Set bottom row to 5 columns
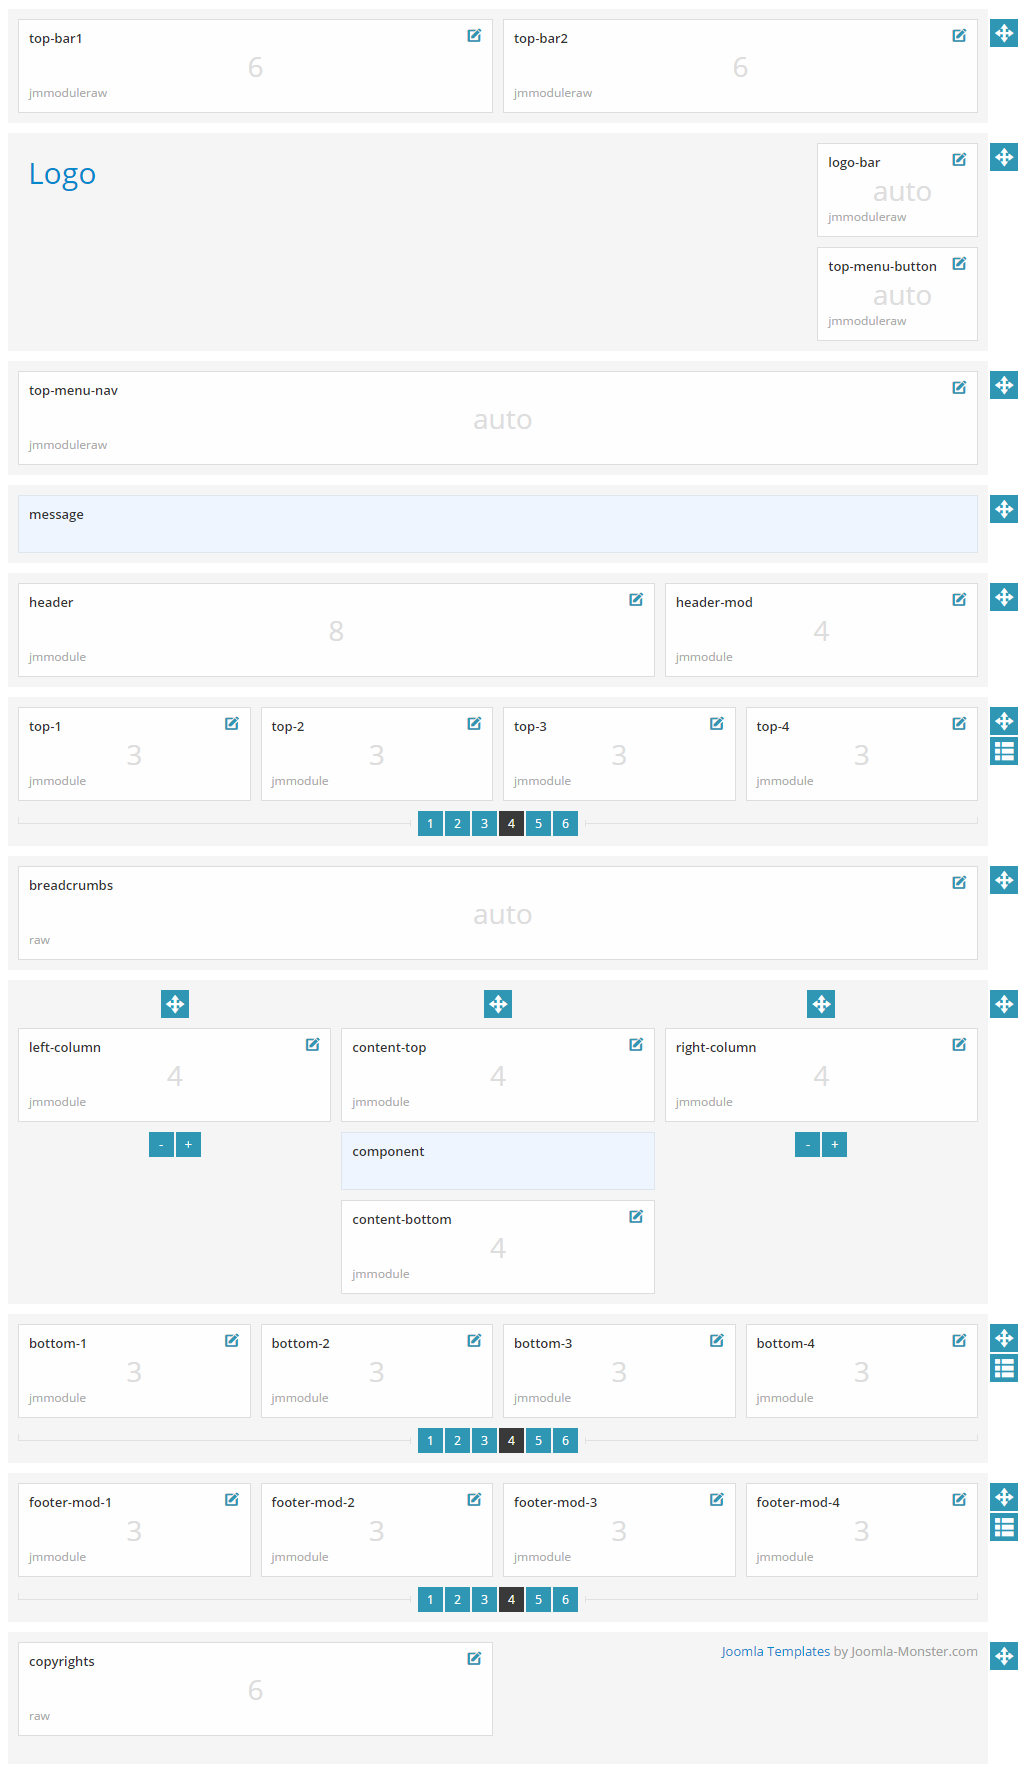The height and width of the screenshot is (1774, 1028). click(x=538, y=1441)
